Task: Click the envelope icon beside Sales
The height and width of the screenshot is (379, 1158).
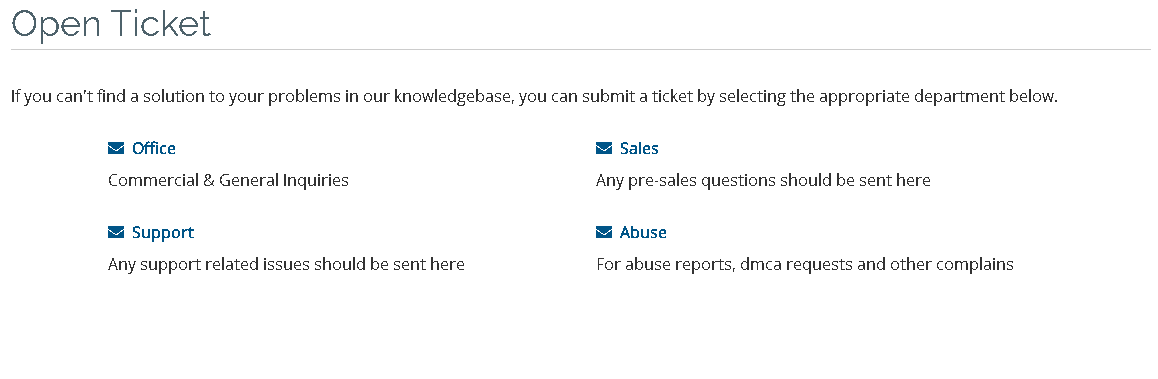Action: tap(604, 148)
